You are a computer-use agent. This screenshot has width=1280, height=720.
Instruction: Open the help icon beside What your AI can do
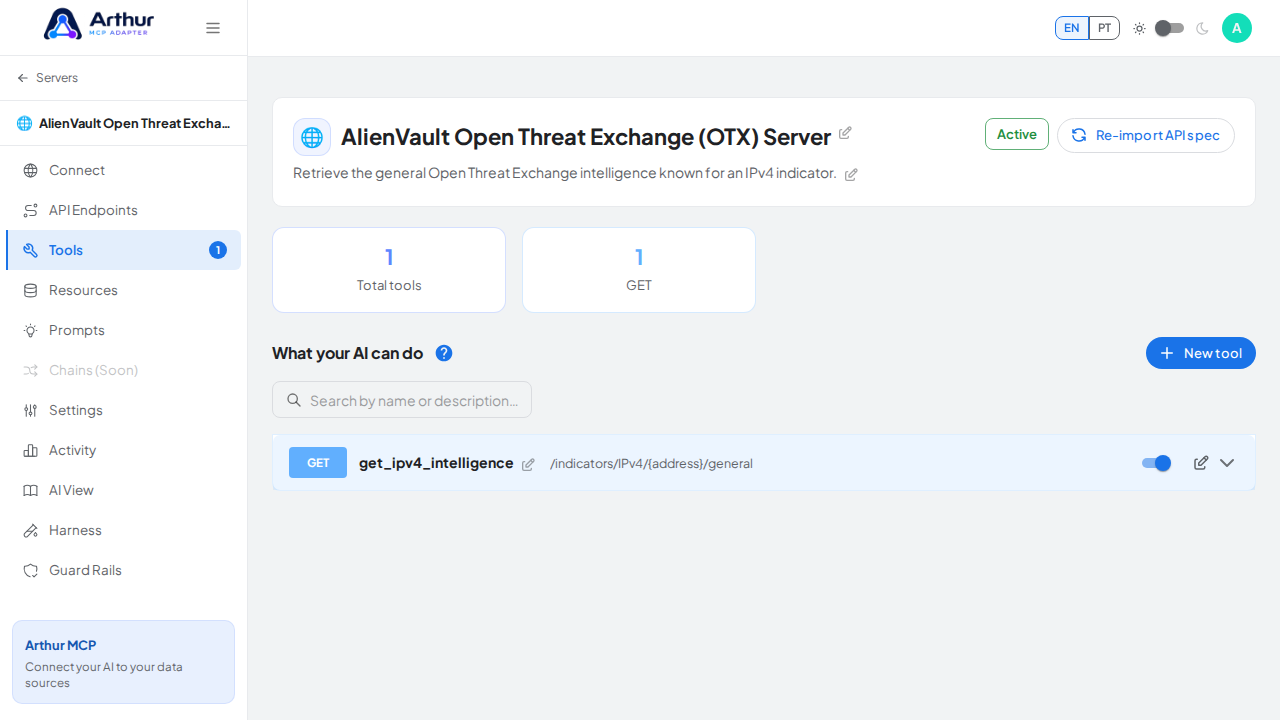[444, 353]
